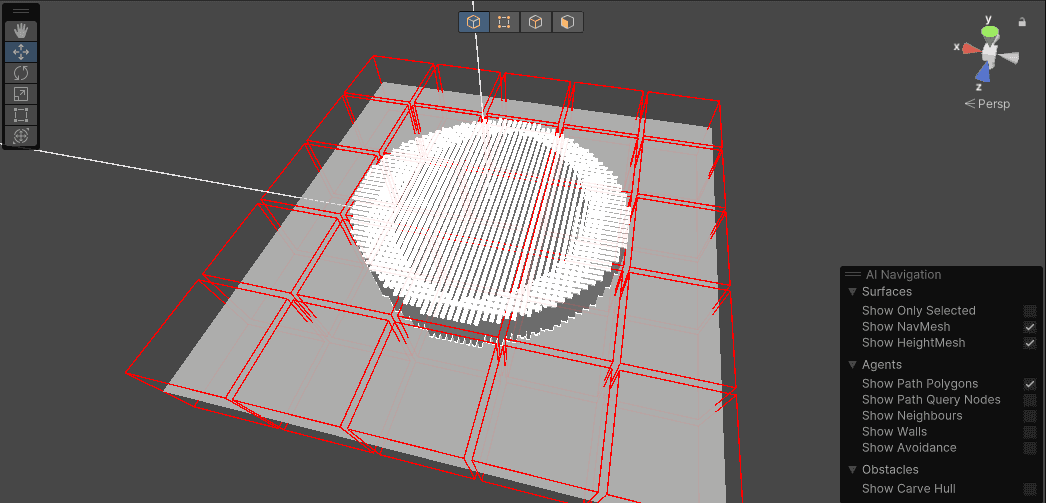Image resolution: width=1046 pixels, height=503 pixels.
Task: Toggle the scene gizmo rotation lock
Action: (1021, 21)
